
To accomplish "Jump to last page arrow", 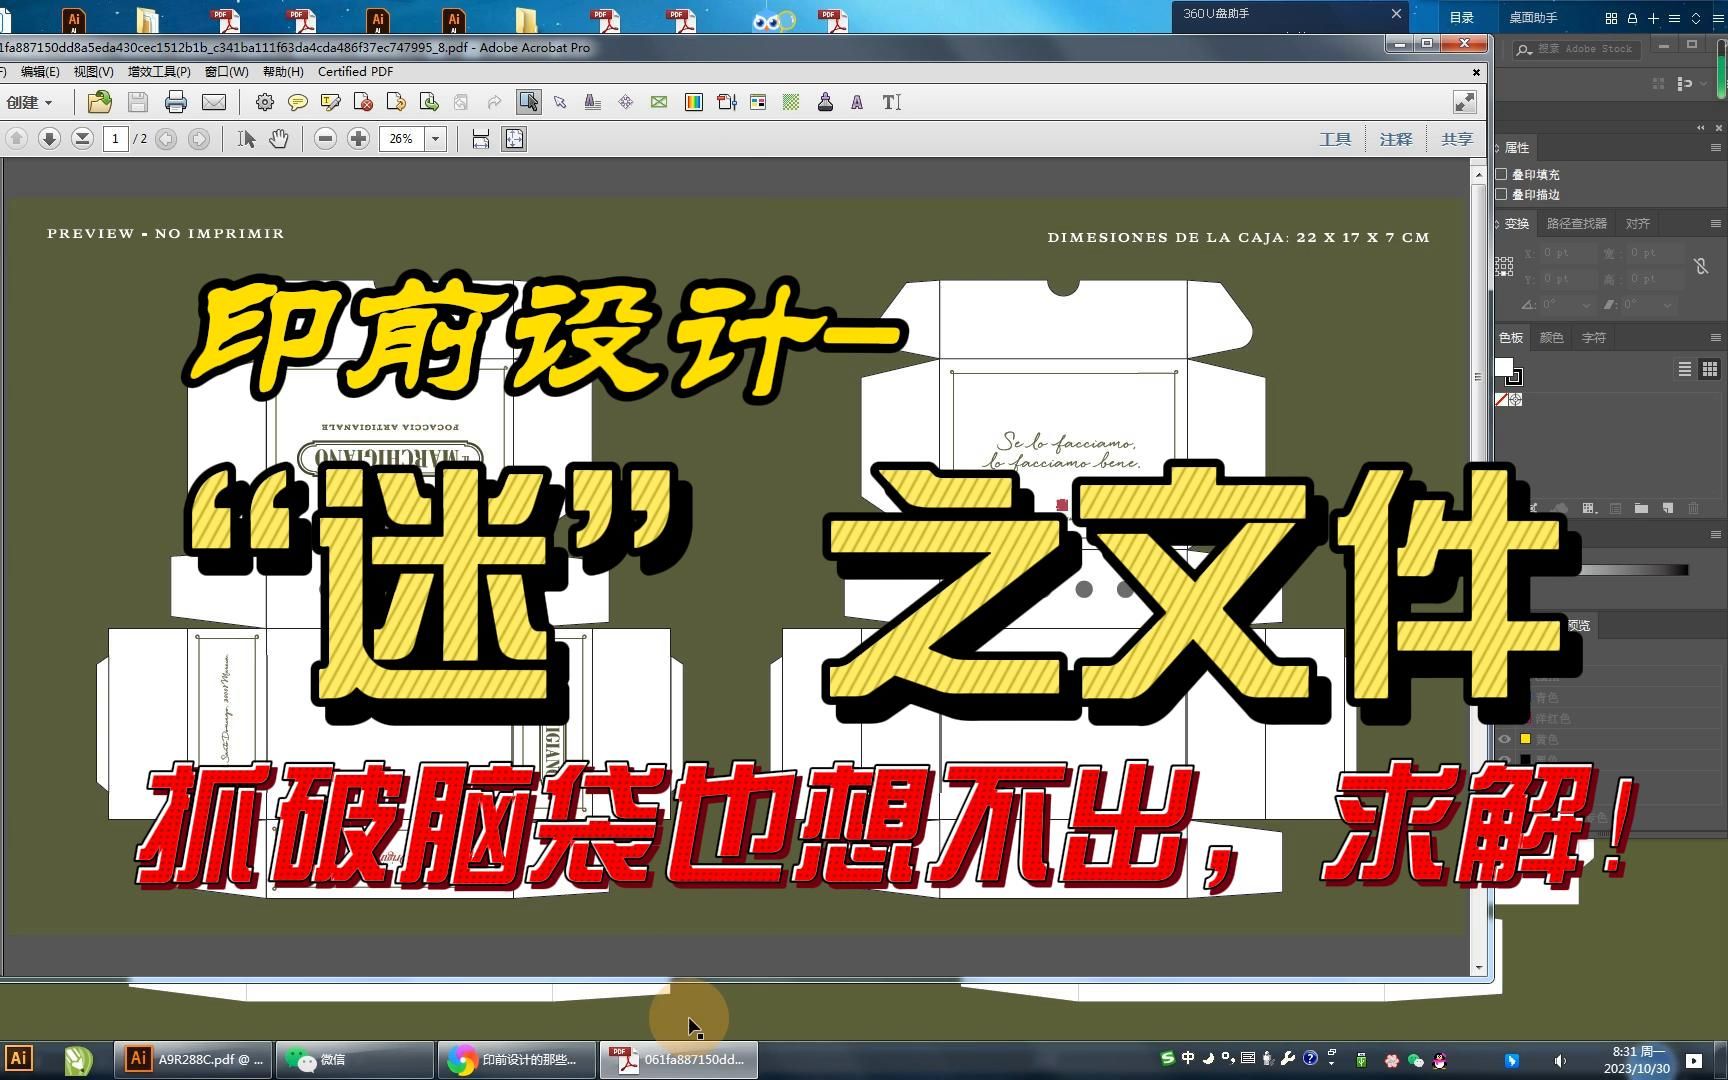I will click(82, 139).
